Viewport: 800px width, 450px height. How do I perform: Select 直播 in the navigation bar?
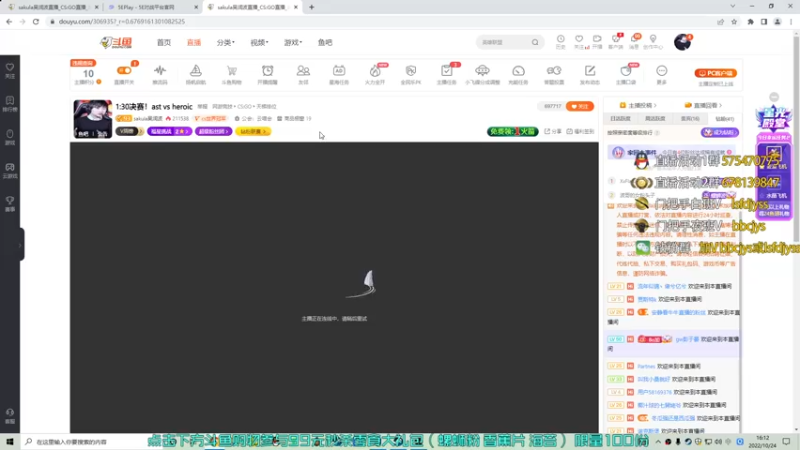[x=194, y=42]
